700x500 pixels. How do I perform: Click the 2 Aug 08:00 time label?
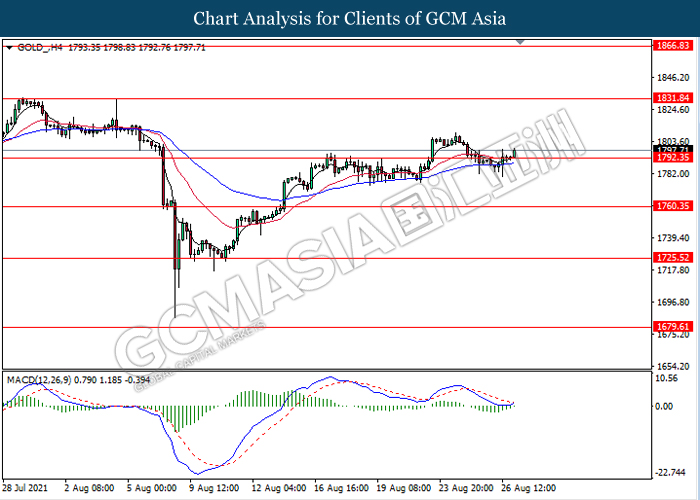pyautogui.click(x=89, y=488)
